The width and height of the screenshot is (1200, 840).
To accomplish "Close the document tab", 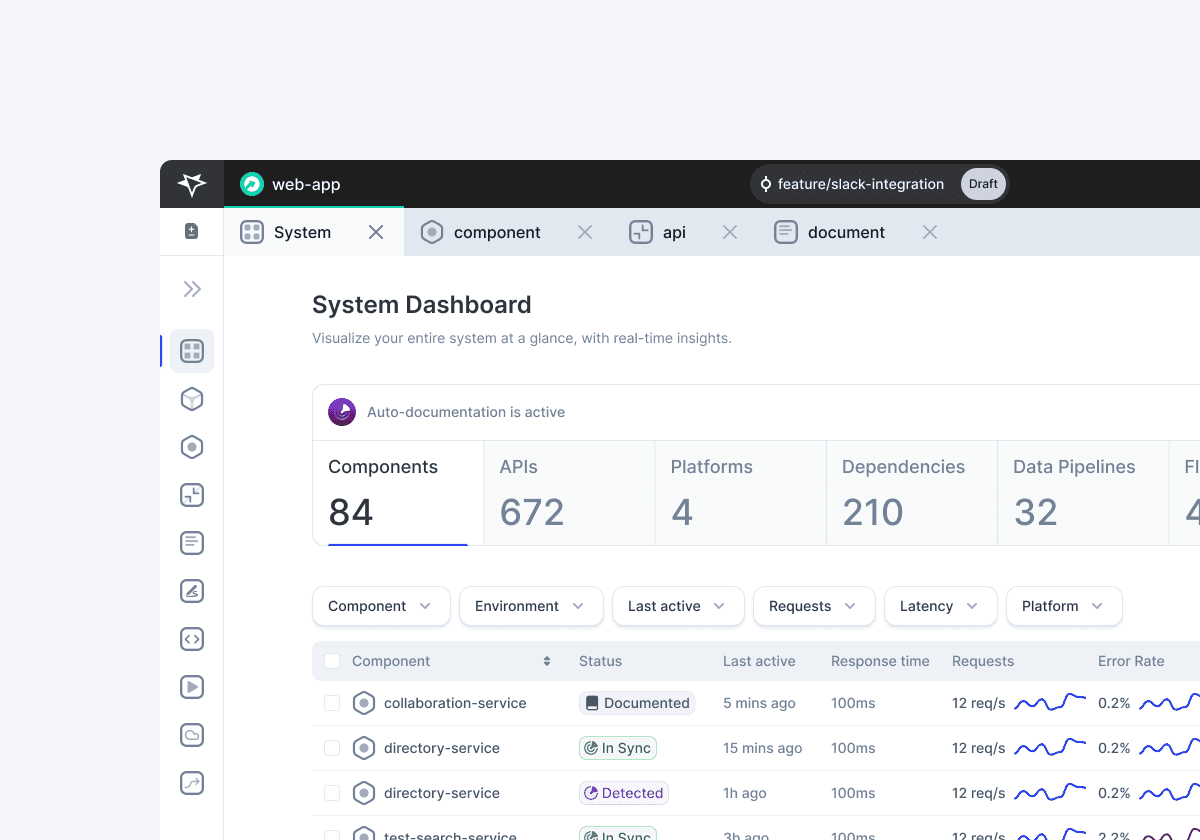I will click(x=930, y=232).
